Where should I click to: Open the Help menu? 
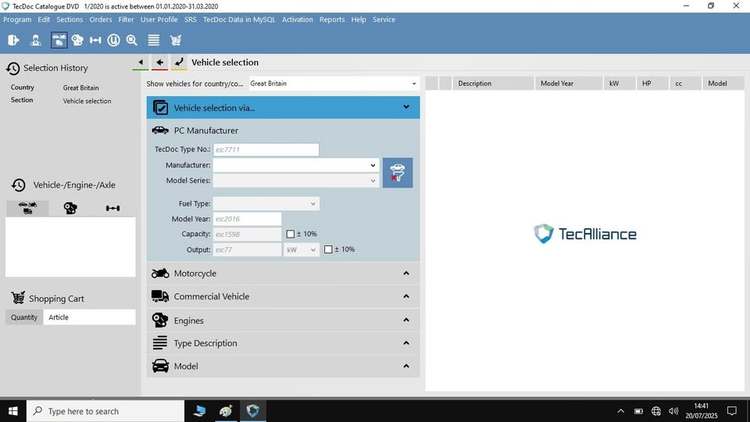(x=358, y=20)
